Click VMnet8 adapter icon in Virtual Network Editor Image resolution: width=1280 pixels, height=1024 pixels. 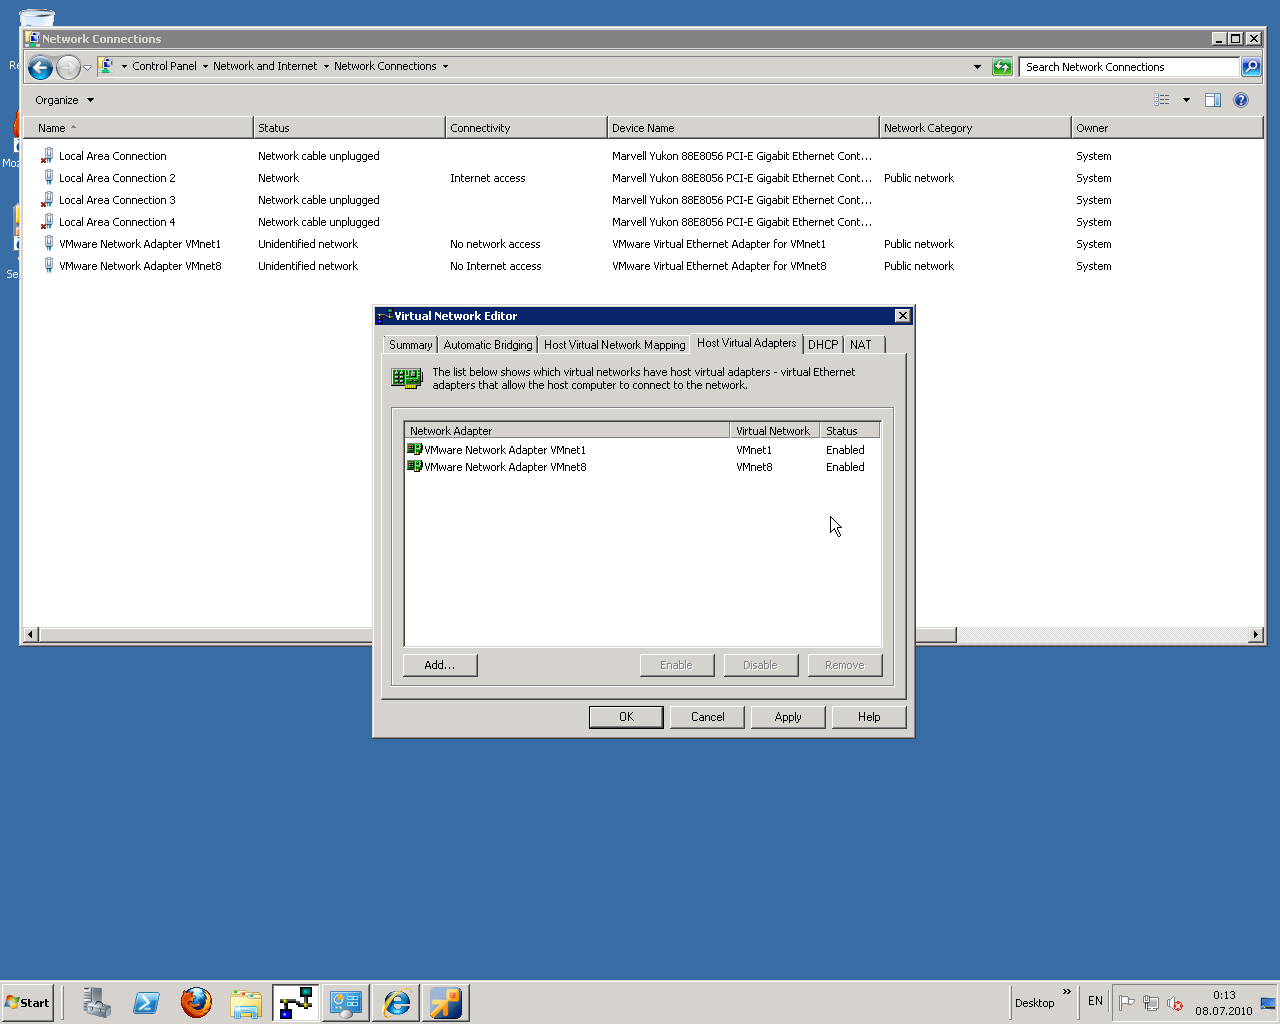click(415, 467)
